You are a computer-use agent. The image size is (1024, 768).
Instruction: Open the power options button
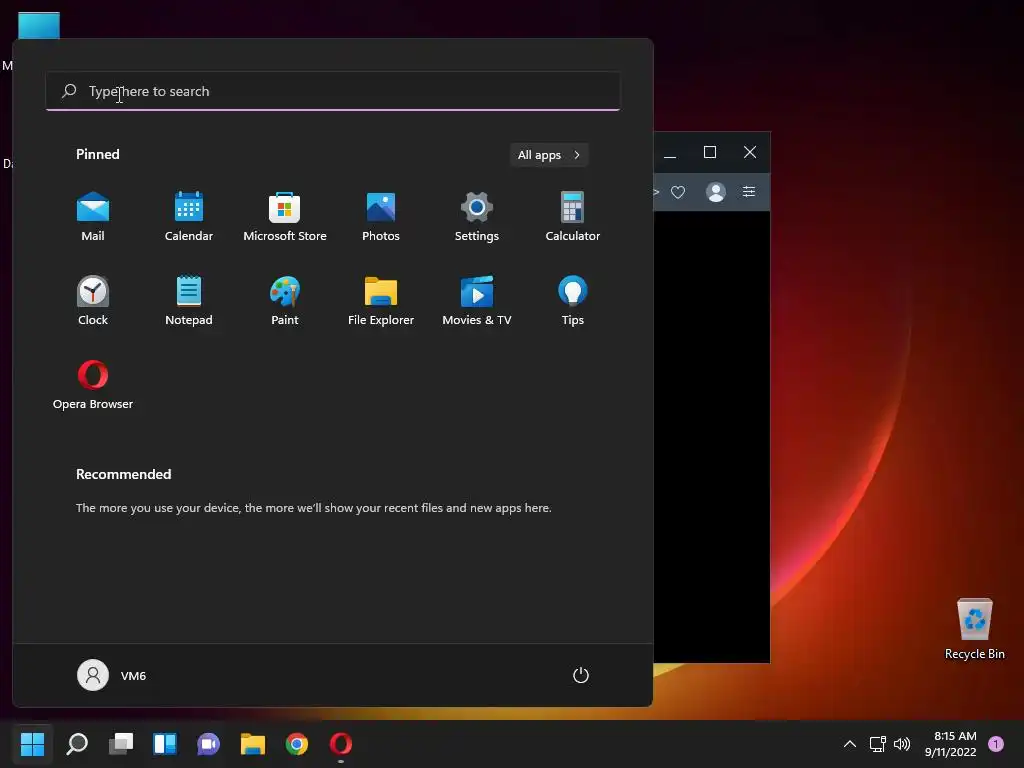pyautogui.click(x=581, y=675)
